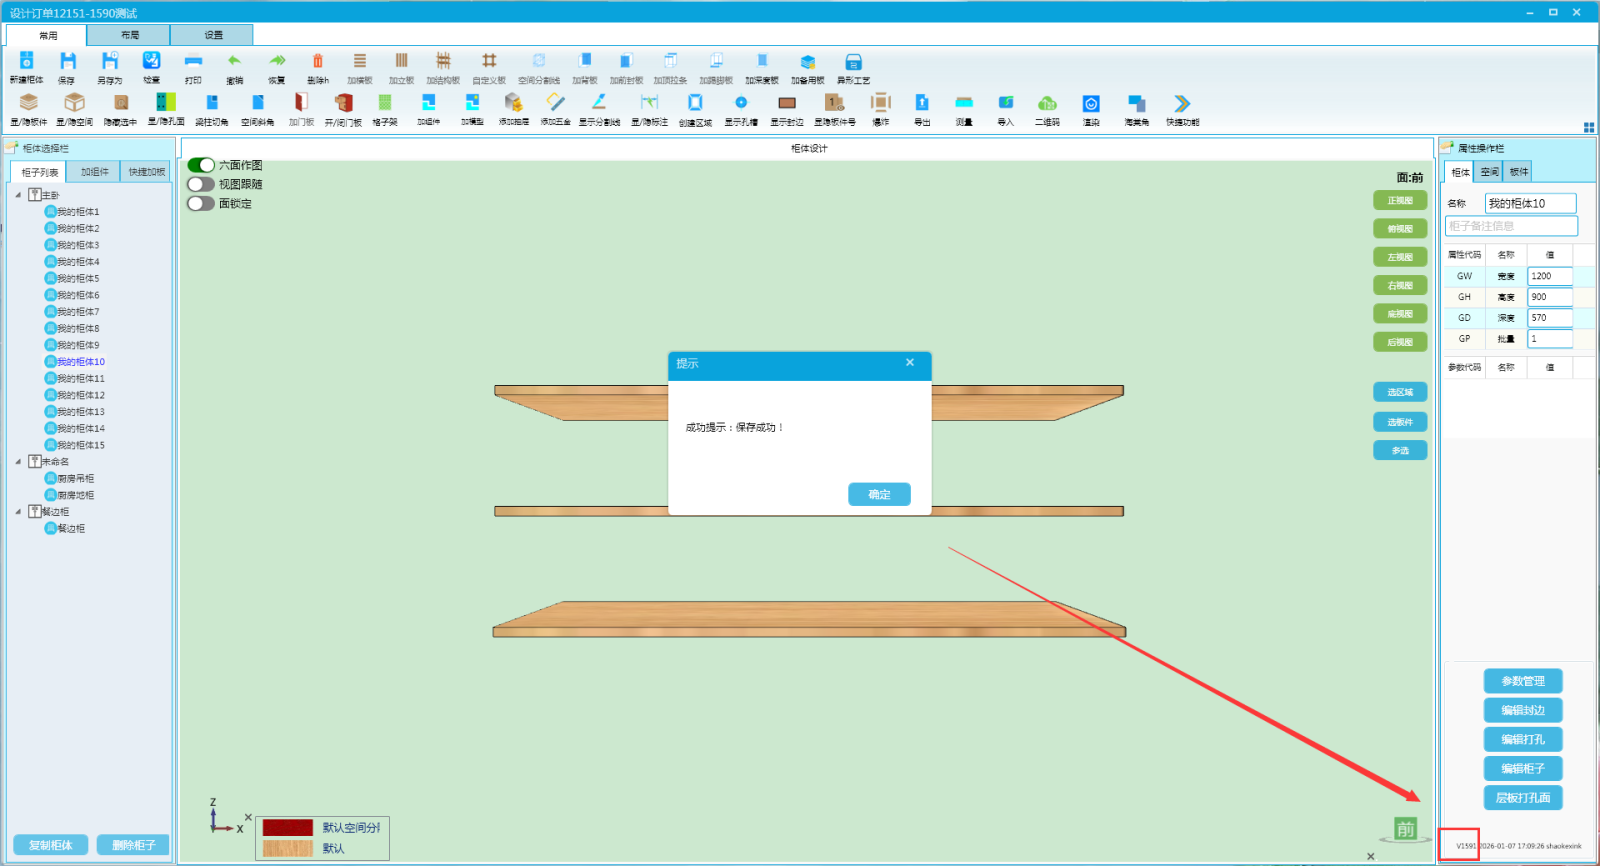The image size is (1600, 866).
Task: Click the 打印 print icon
Action: (x=193, y=64)
